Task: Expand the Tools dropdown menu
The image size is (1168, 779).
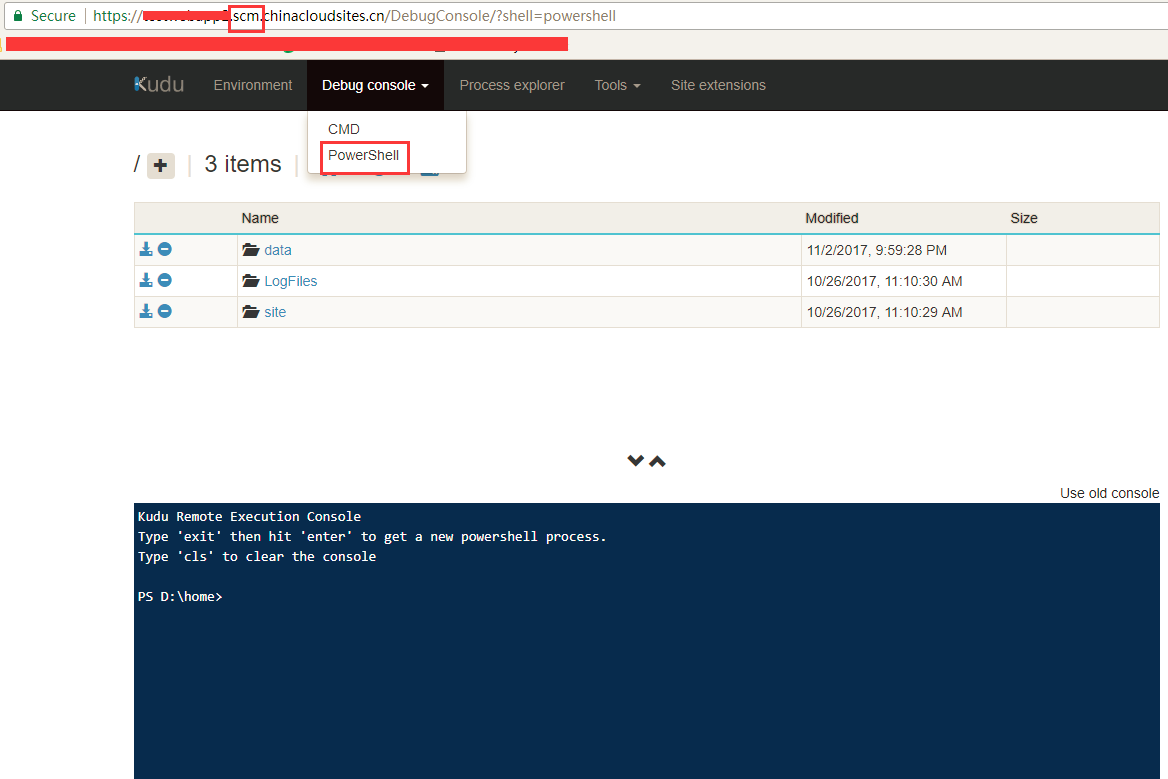Action: 617,85
